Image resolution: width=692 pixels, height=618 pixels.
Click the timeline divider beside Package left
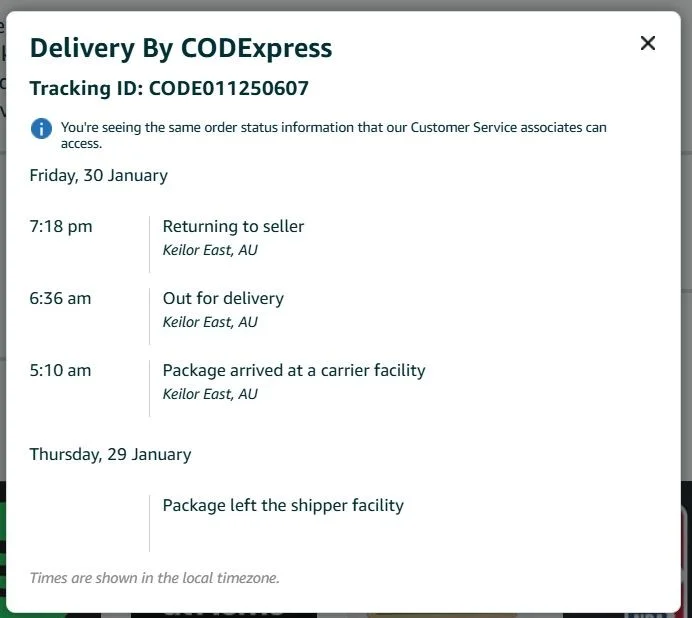(x=150, y=523)
